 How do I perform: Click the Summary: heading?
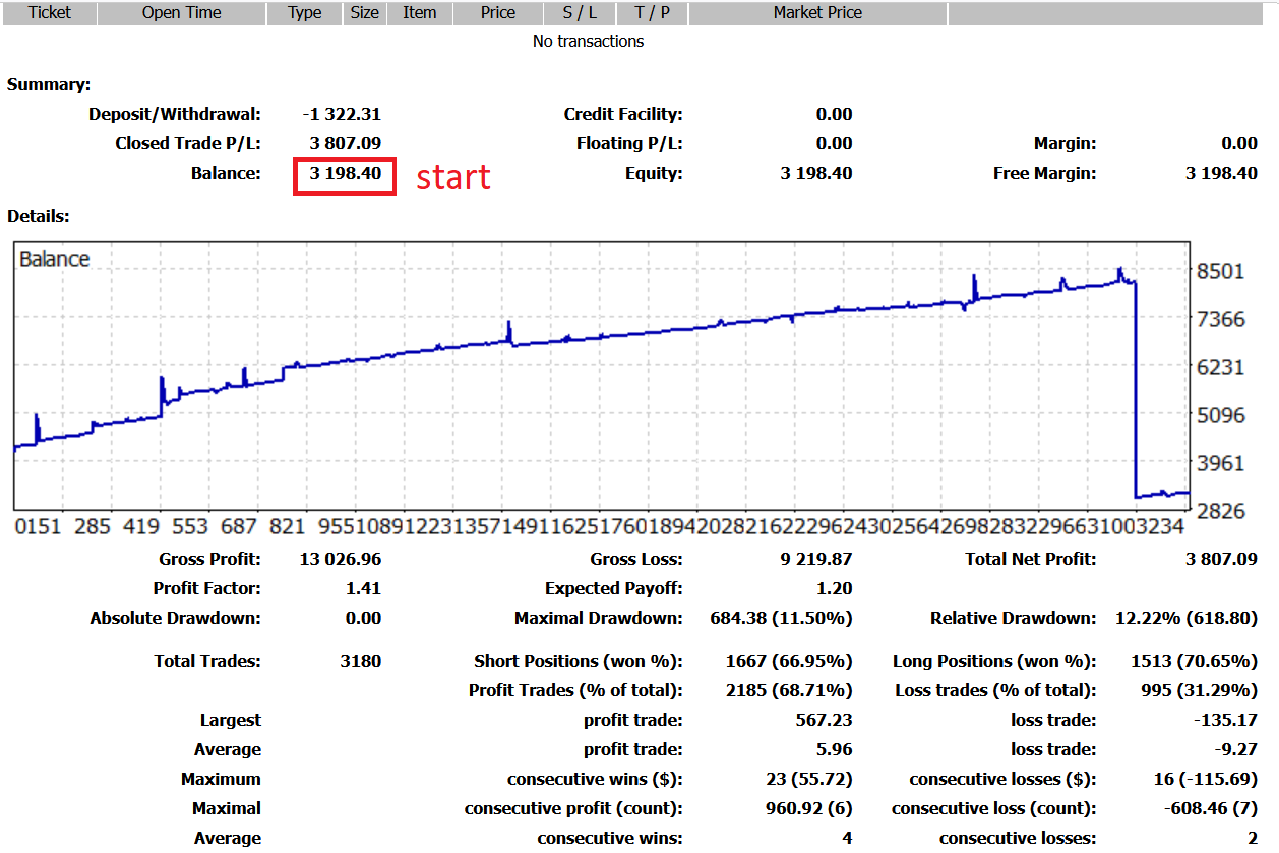pos(49,85)
